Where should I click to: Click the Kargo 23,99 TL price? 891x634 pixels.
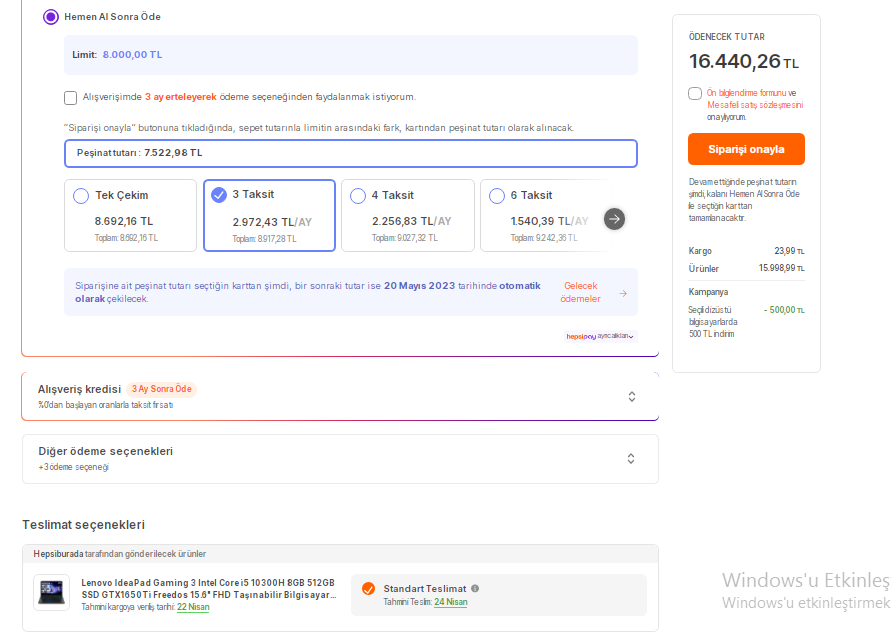[789, 251]
